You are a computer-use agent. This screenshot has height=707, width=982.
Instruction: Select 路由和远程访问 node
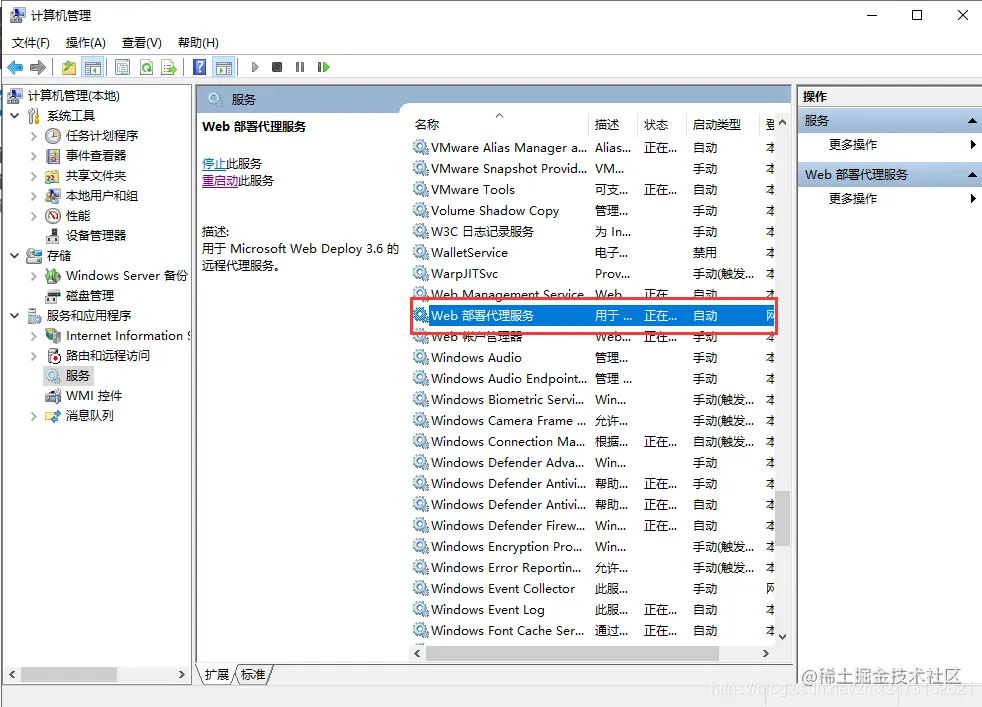tap(108, 356)
